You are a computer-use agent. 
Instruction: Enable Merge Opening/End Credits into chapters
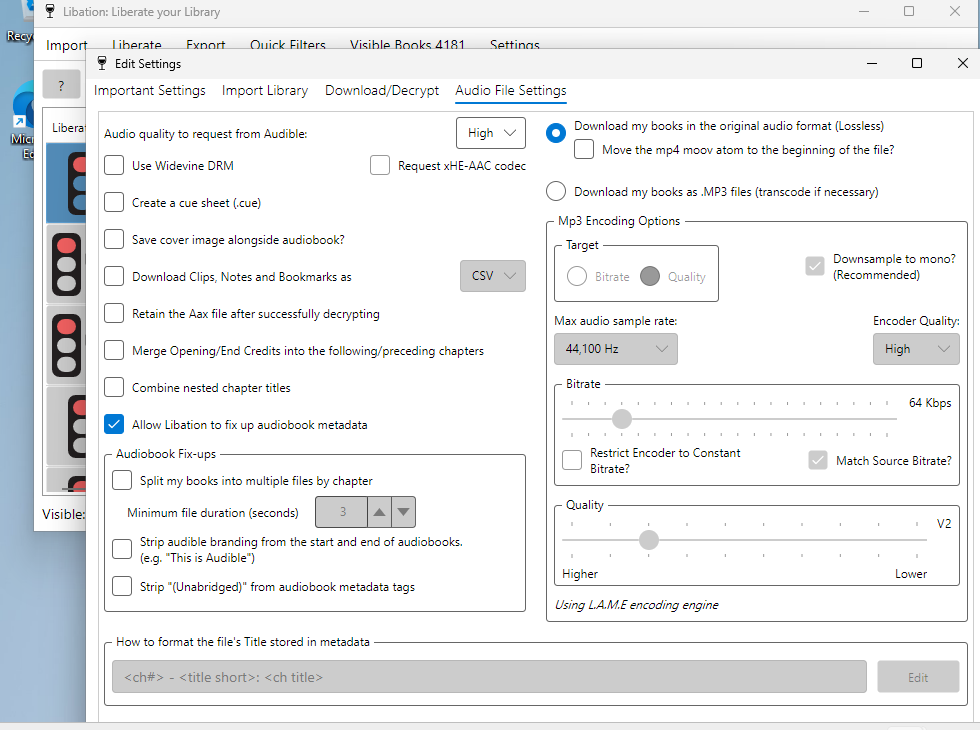coord(114,350)
